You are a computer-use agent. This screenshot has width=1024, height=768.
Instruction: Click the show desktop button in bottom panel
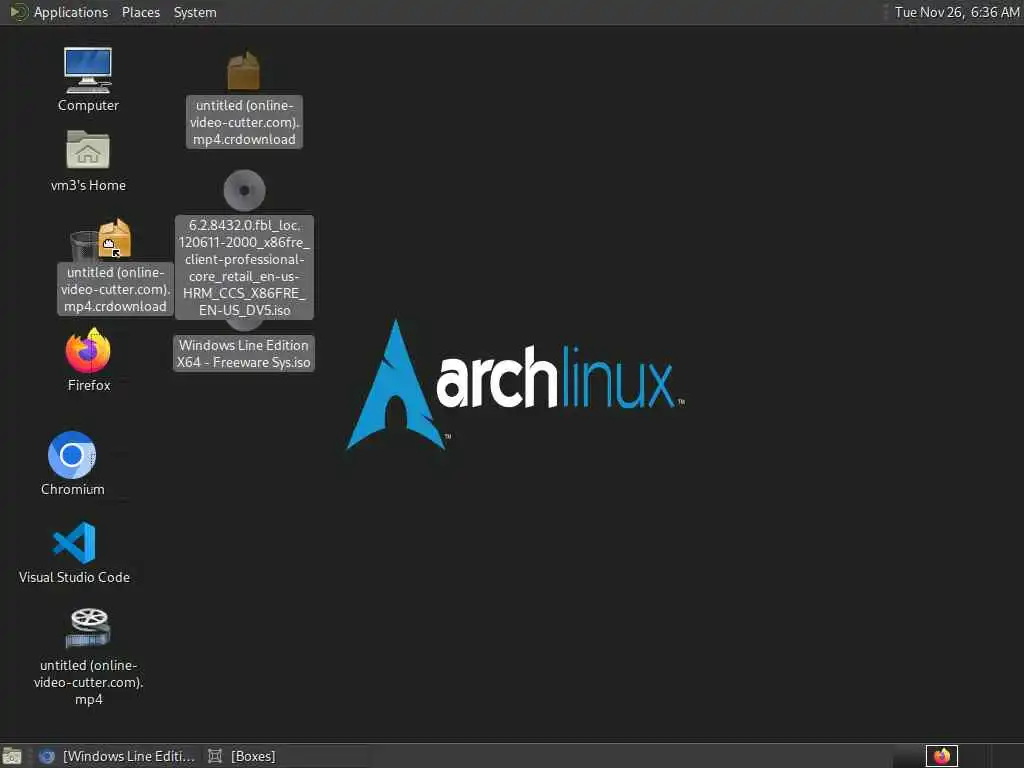(x=12, y=756)
